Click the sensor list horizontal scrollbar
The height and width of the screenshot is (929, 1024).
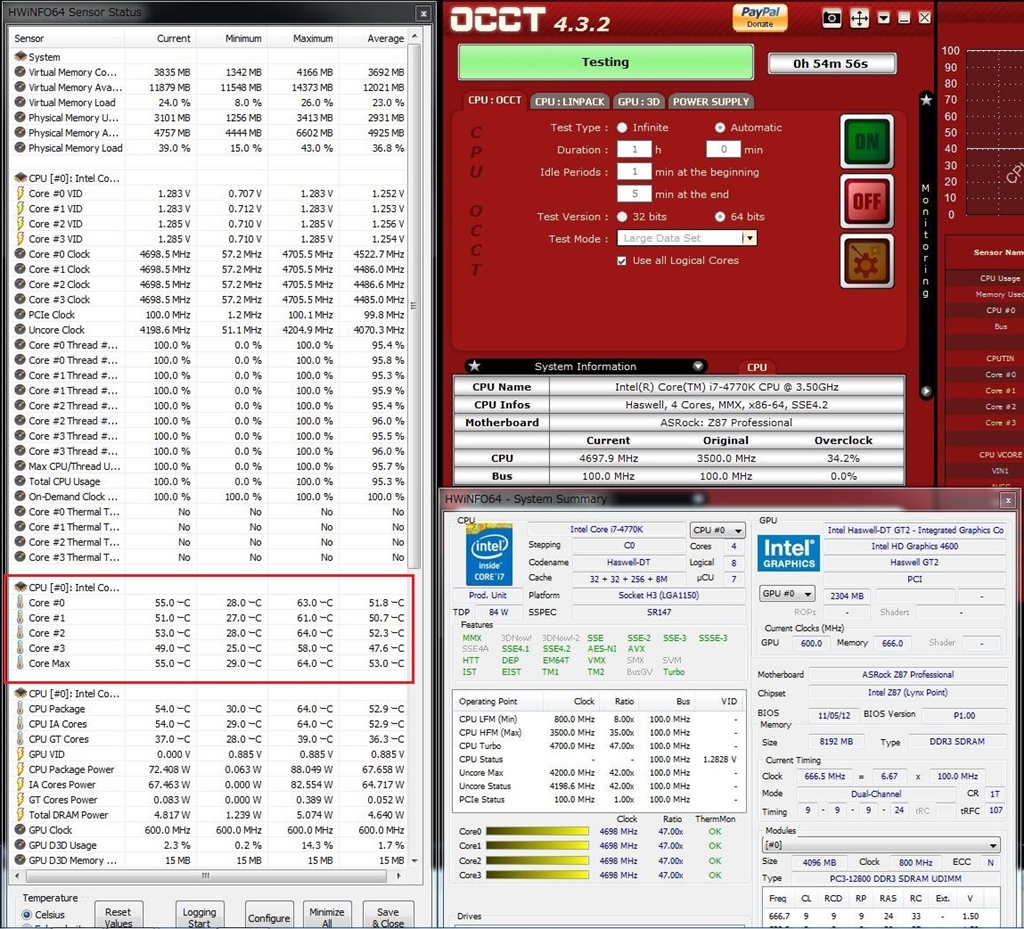205,875
